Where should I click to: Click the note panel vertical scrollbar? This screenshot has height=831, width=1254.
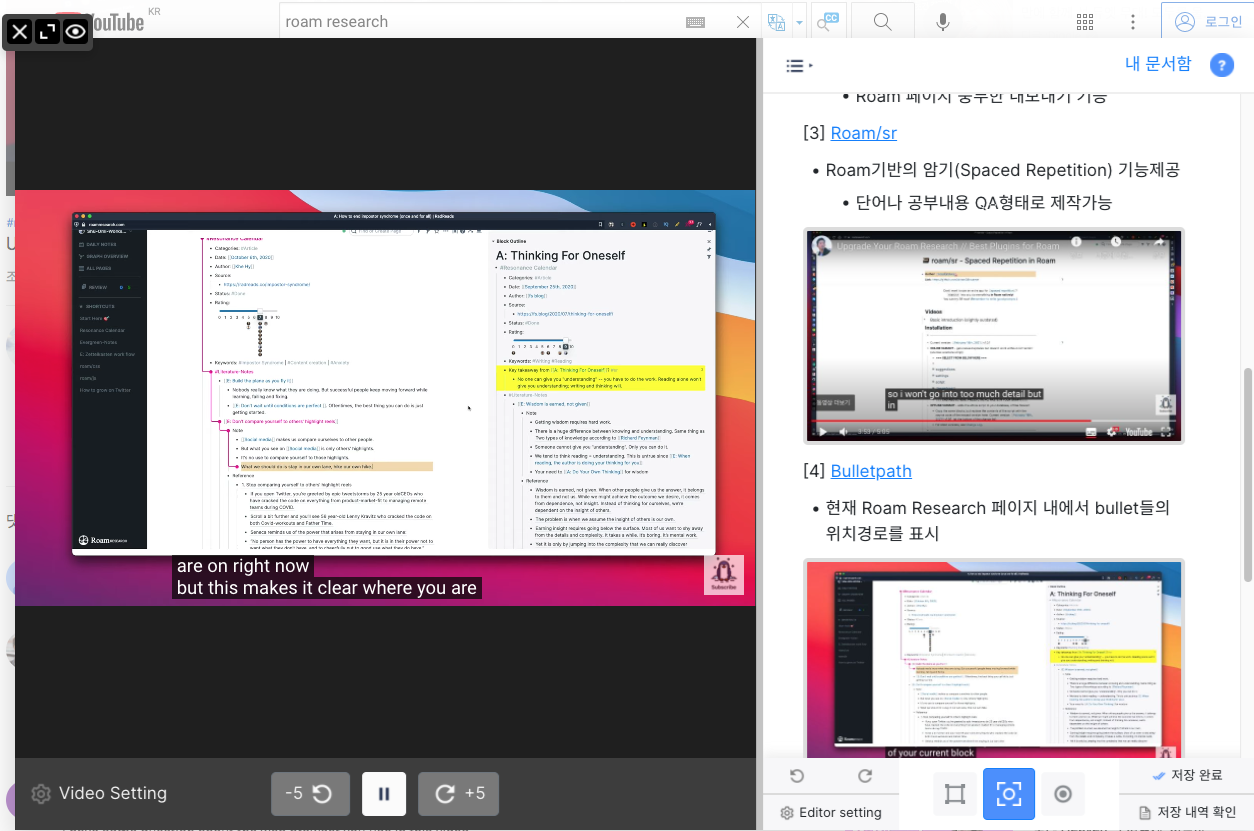1247,475
